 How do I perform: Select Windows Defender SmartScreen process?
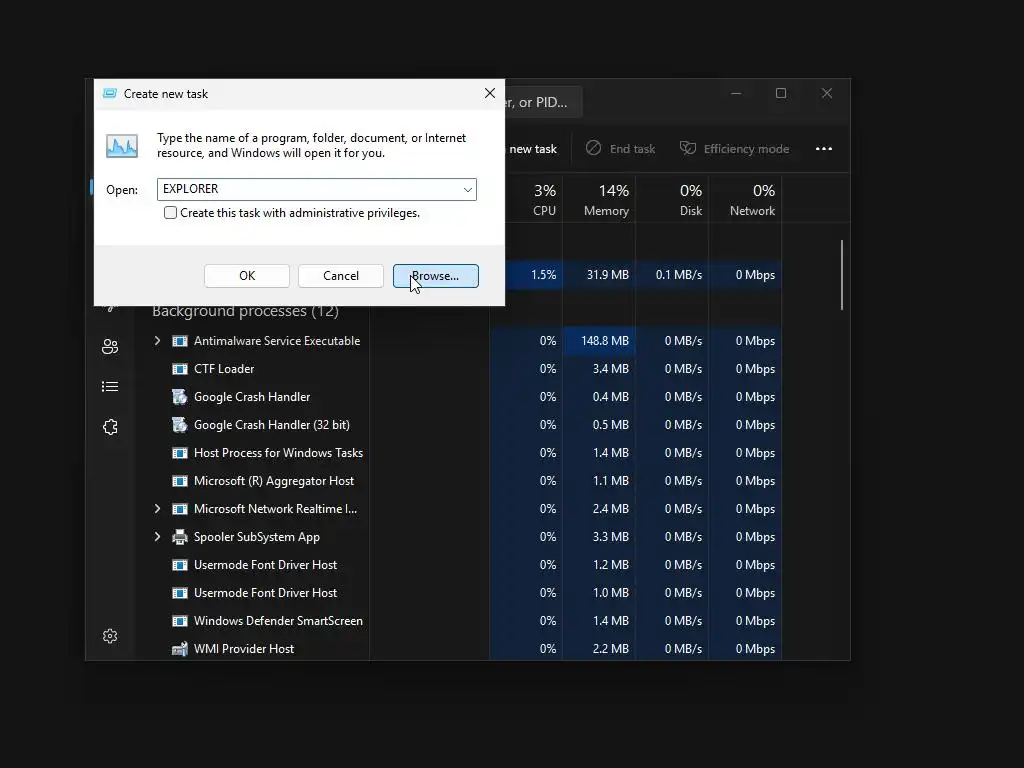[278, 621]
